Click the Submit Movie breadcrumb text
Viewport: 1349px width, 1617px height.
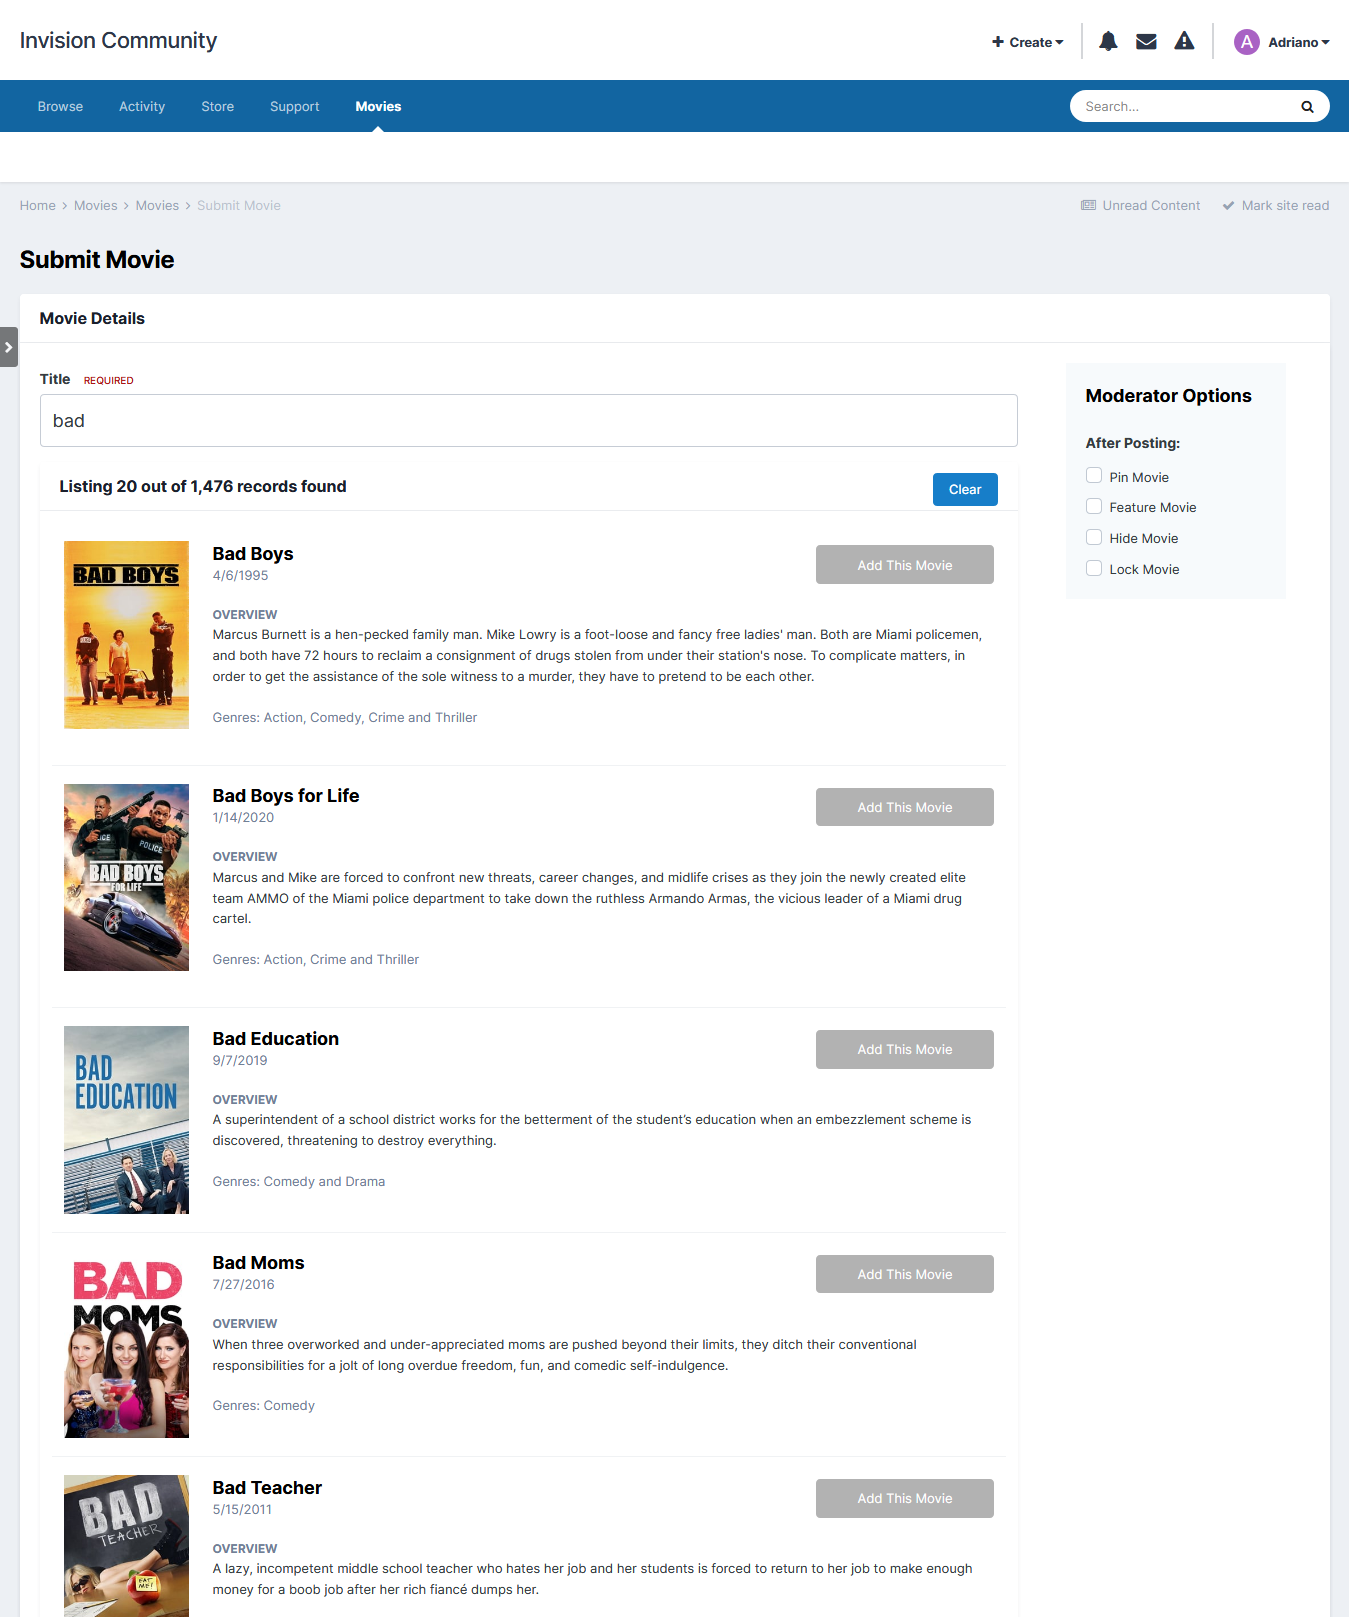pos(239,206)
